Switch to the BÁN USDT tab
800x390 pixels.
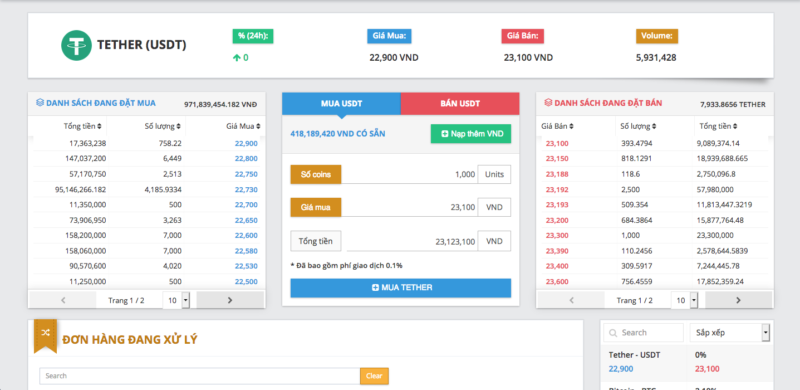(460, 104)
